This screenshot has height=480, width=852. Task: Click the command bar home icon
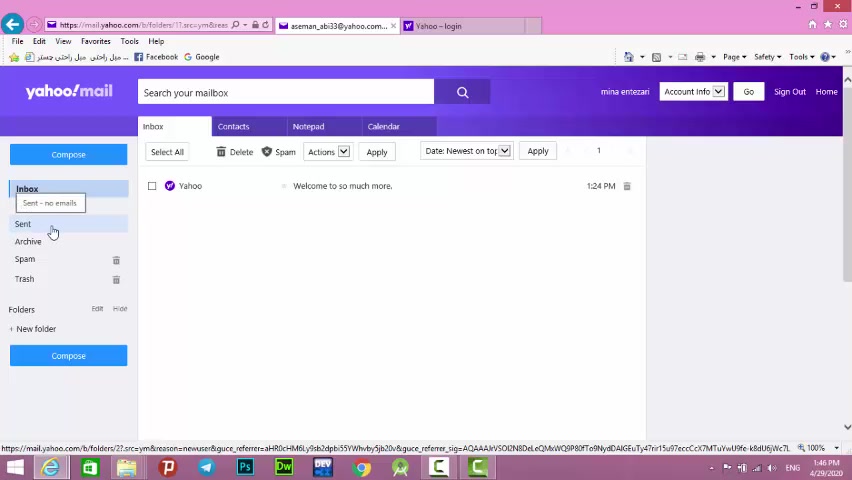(629, 57)
